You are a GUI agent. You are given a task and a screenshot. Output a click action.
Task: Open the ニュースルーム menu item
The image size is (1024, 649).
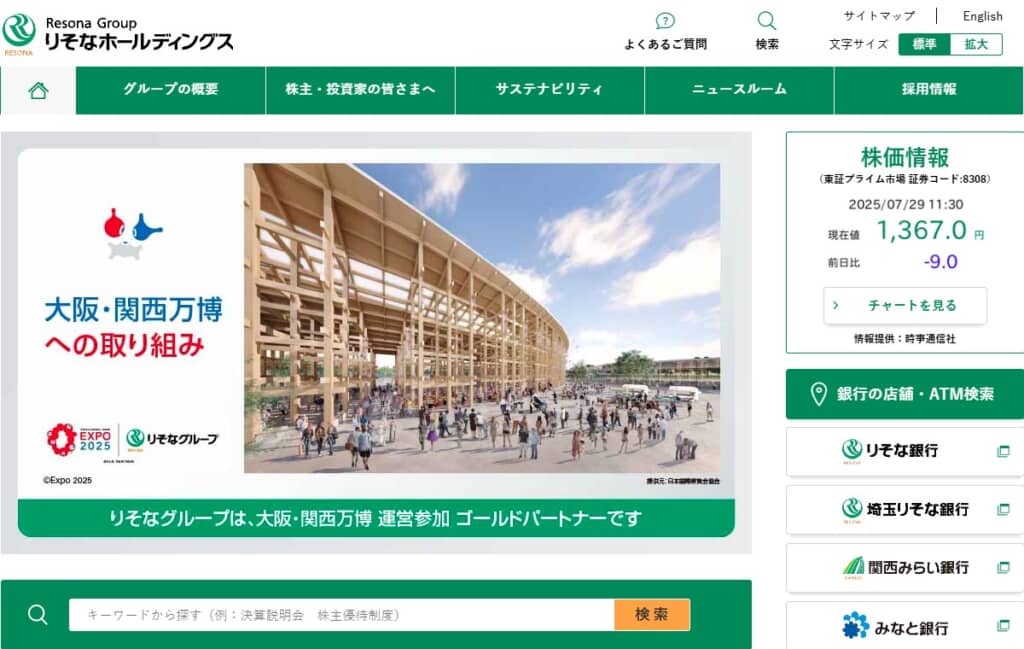739,90
